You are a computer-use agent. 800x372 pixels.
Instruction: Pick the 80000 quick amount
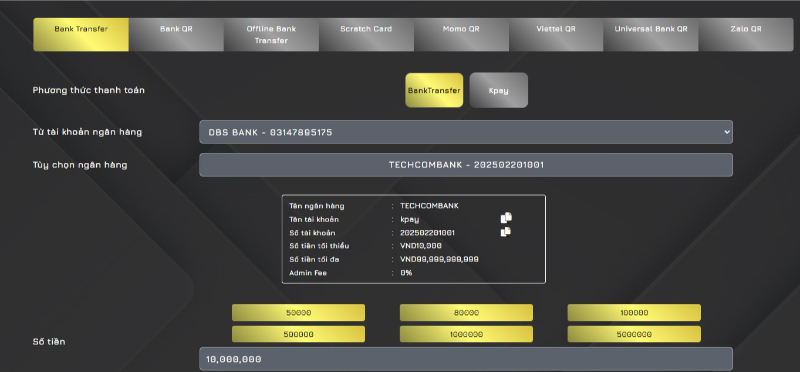tap(466, 313)
